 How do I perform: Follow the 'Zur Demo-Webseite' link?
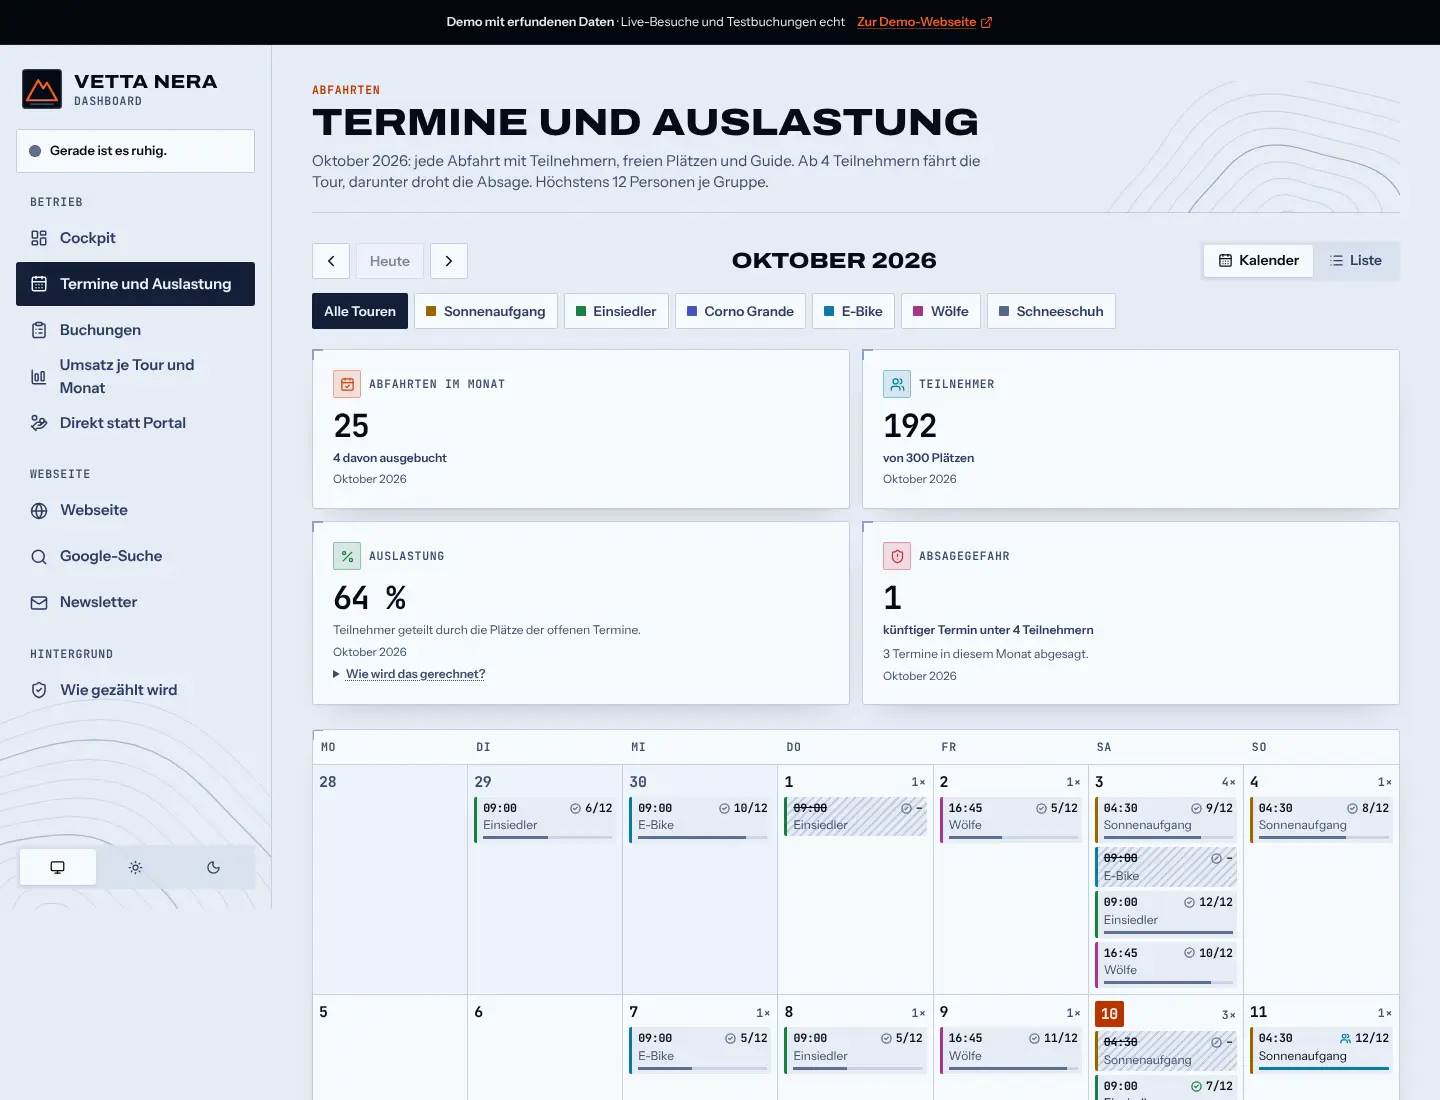(x=924, y=22)
